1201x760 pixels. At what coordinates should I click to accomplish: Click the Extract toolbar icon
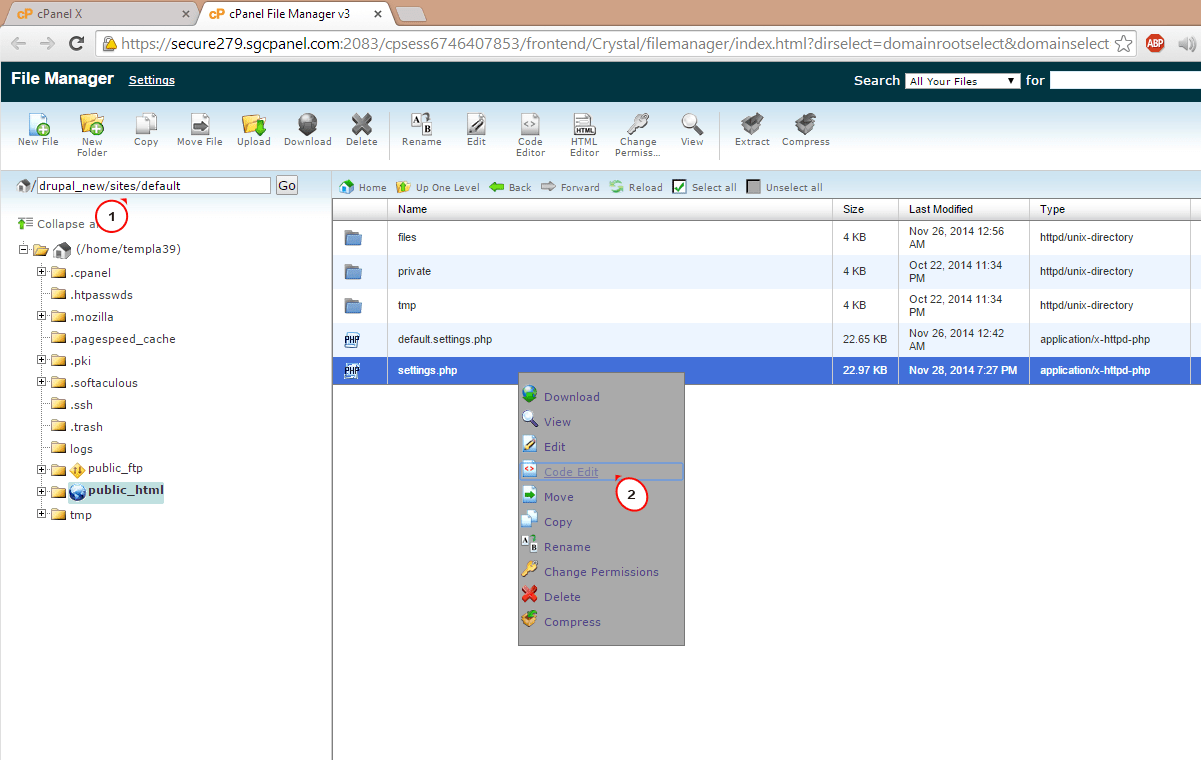click(752, 124)
